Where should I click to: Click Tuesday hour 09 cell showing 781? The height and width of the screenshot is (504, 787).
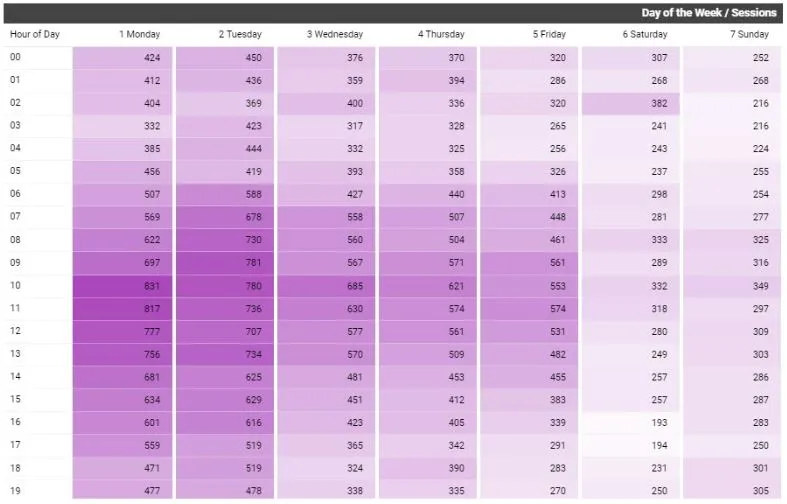coord(225,263)
